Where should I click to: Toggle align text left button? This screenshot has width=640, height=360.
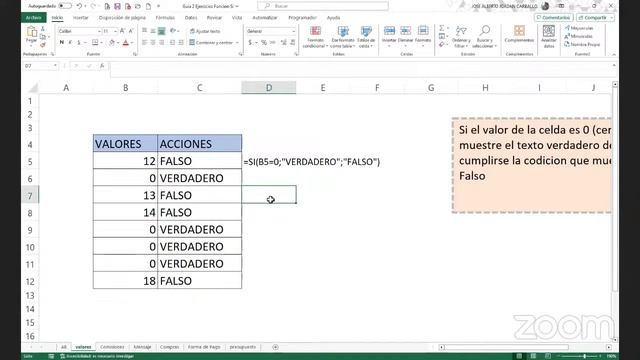point(144,42)
